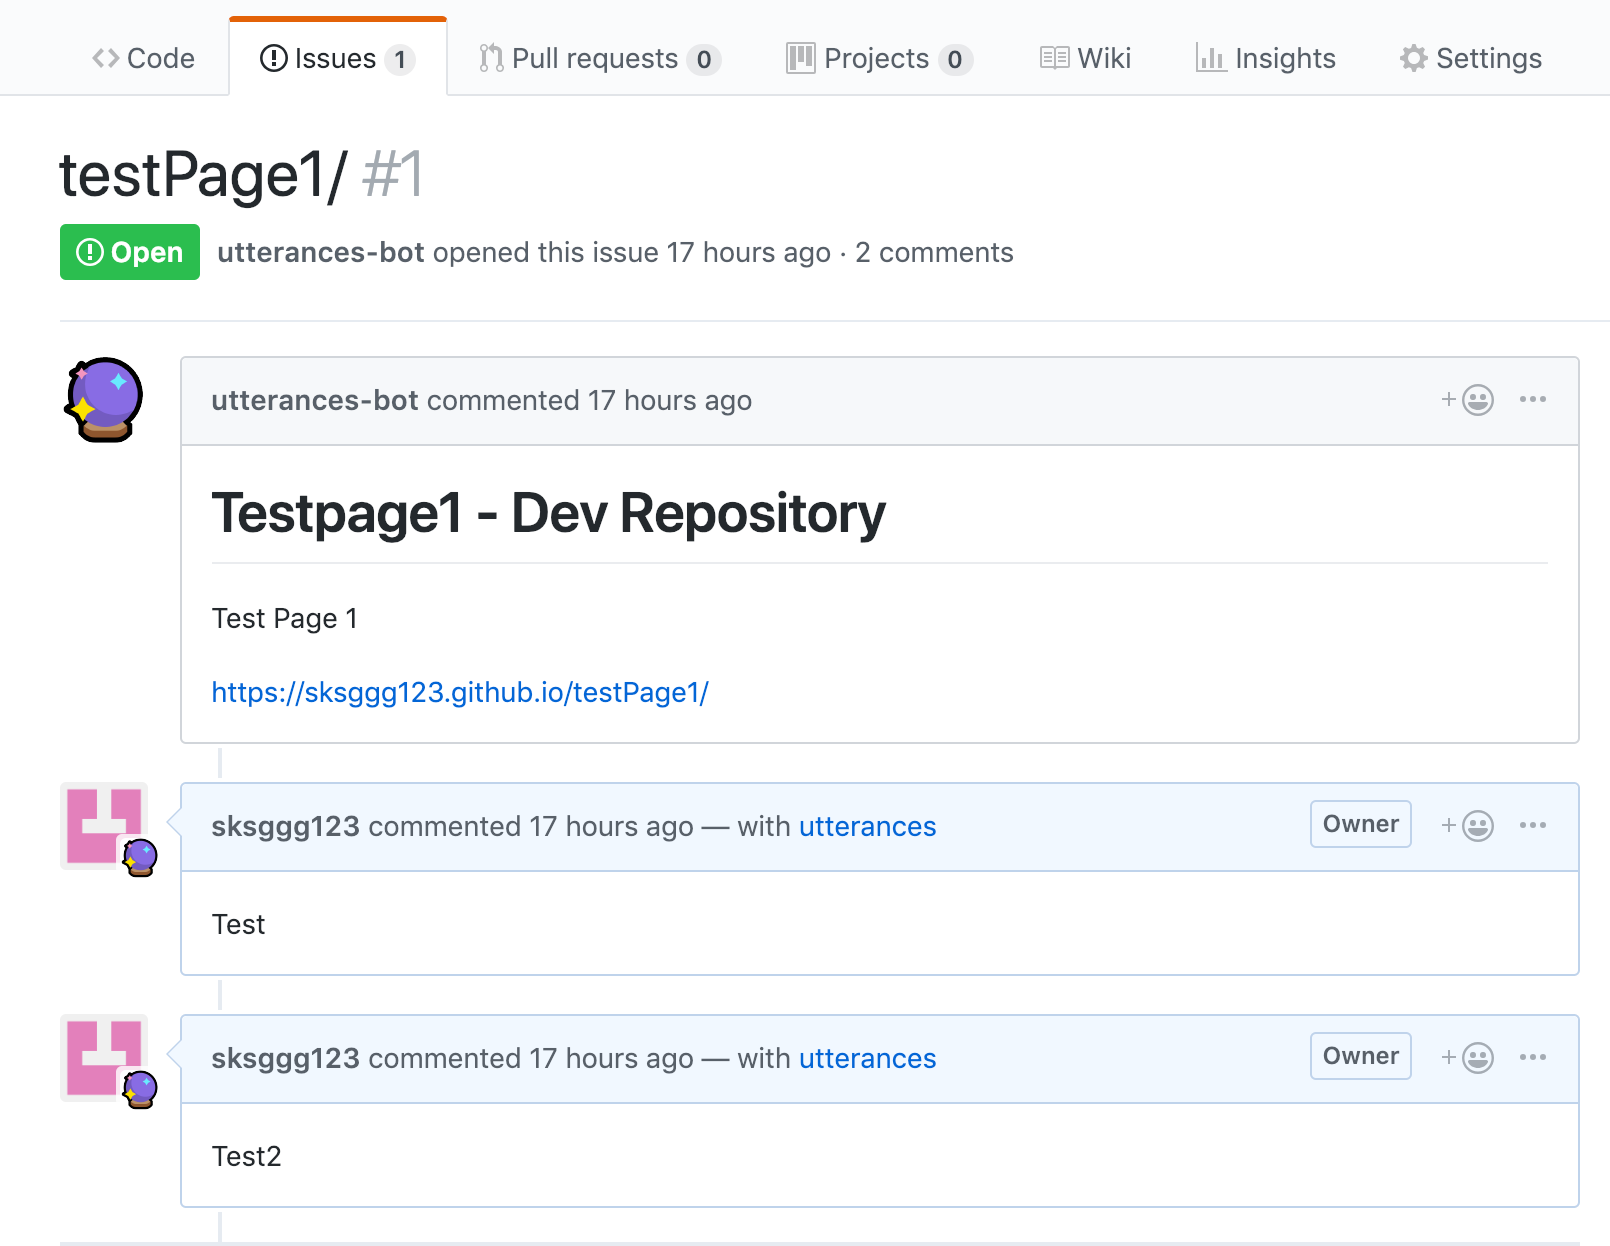Go to the Projects tab
This screenshot has width=1610, height=1246.
pos(879,58)
